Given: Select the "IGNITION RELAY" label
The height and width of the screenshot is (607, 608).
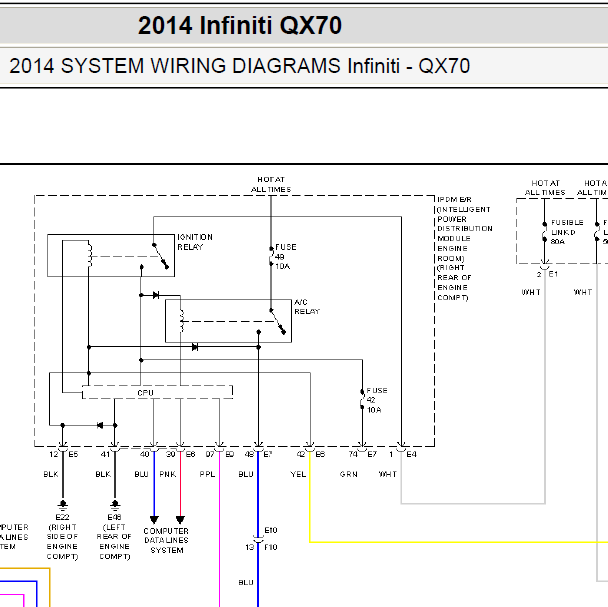Looking at the screenshot, I should 195,242.
